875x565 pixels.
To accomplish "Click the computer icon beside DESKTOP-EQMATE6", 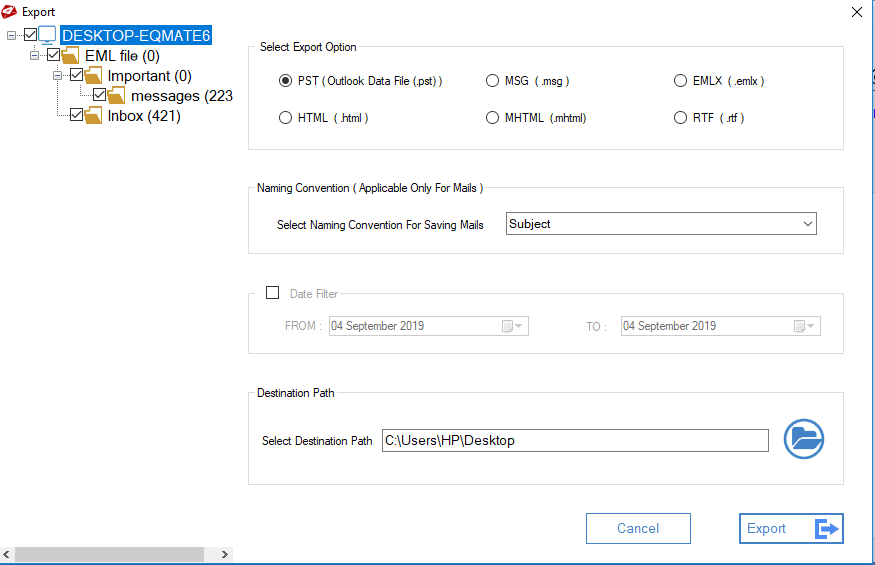I will pyautogui.click(x=47, y=35).
